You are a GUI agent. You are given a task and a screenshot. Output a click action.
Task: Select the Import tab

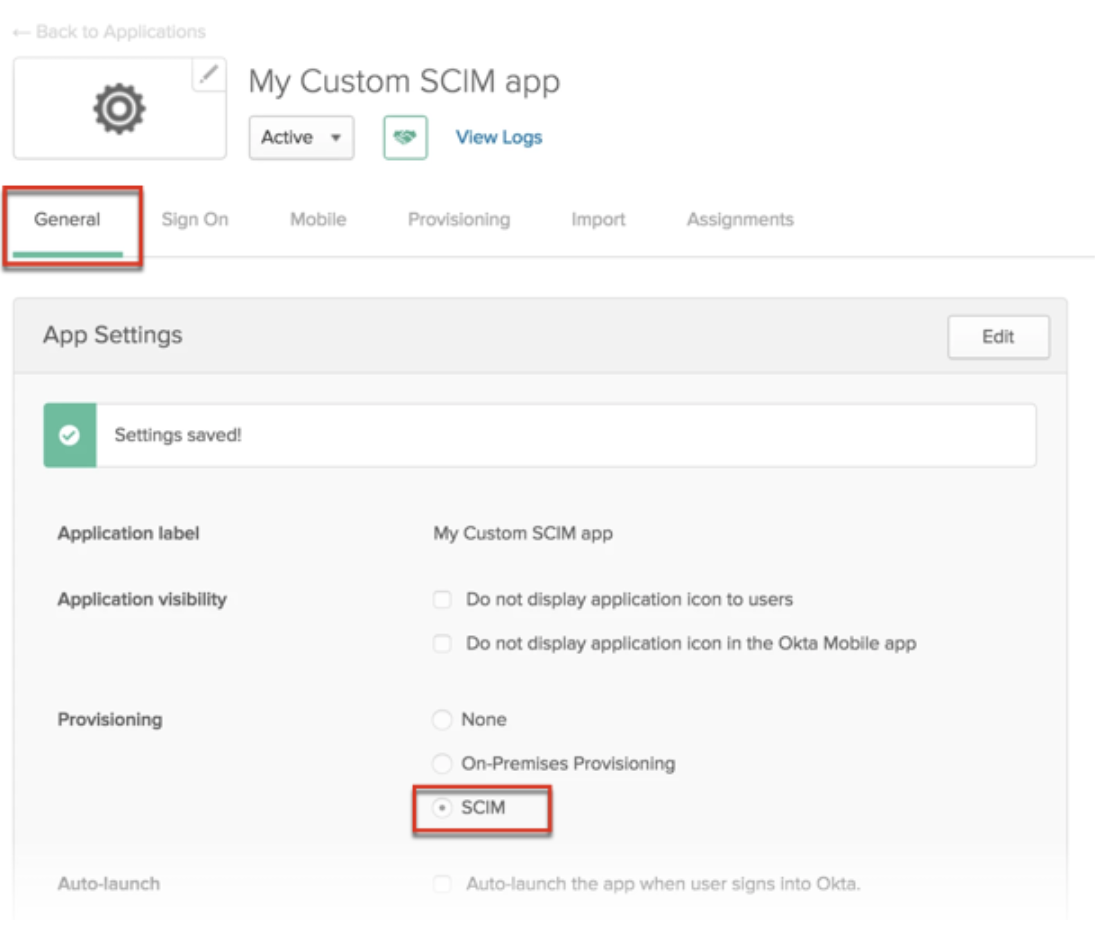(598, 219)
